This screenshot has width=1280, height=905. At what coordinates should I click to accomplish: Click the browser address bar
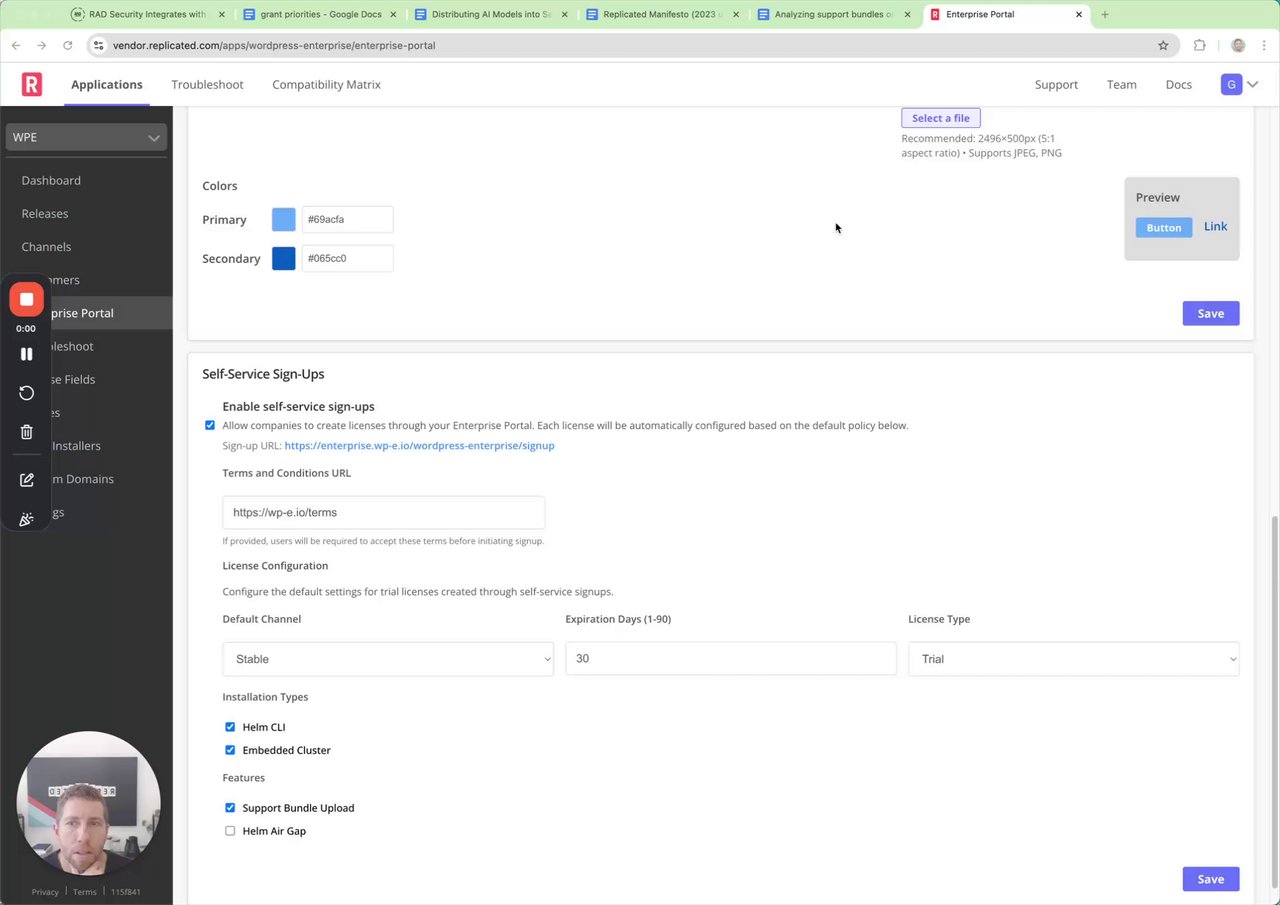(630, 45)
